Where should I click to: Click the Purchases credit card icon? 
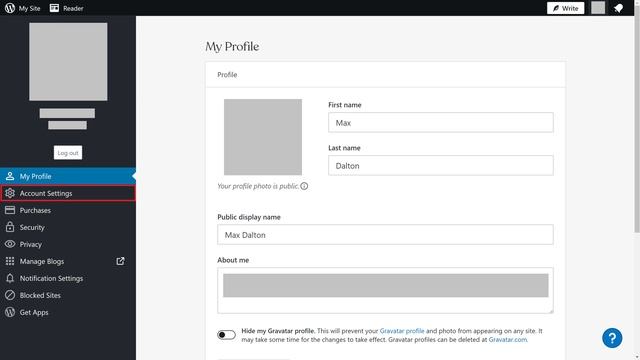pyautogui.click(x=10, y=210)
